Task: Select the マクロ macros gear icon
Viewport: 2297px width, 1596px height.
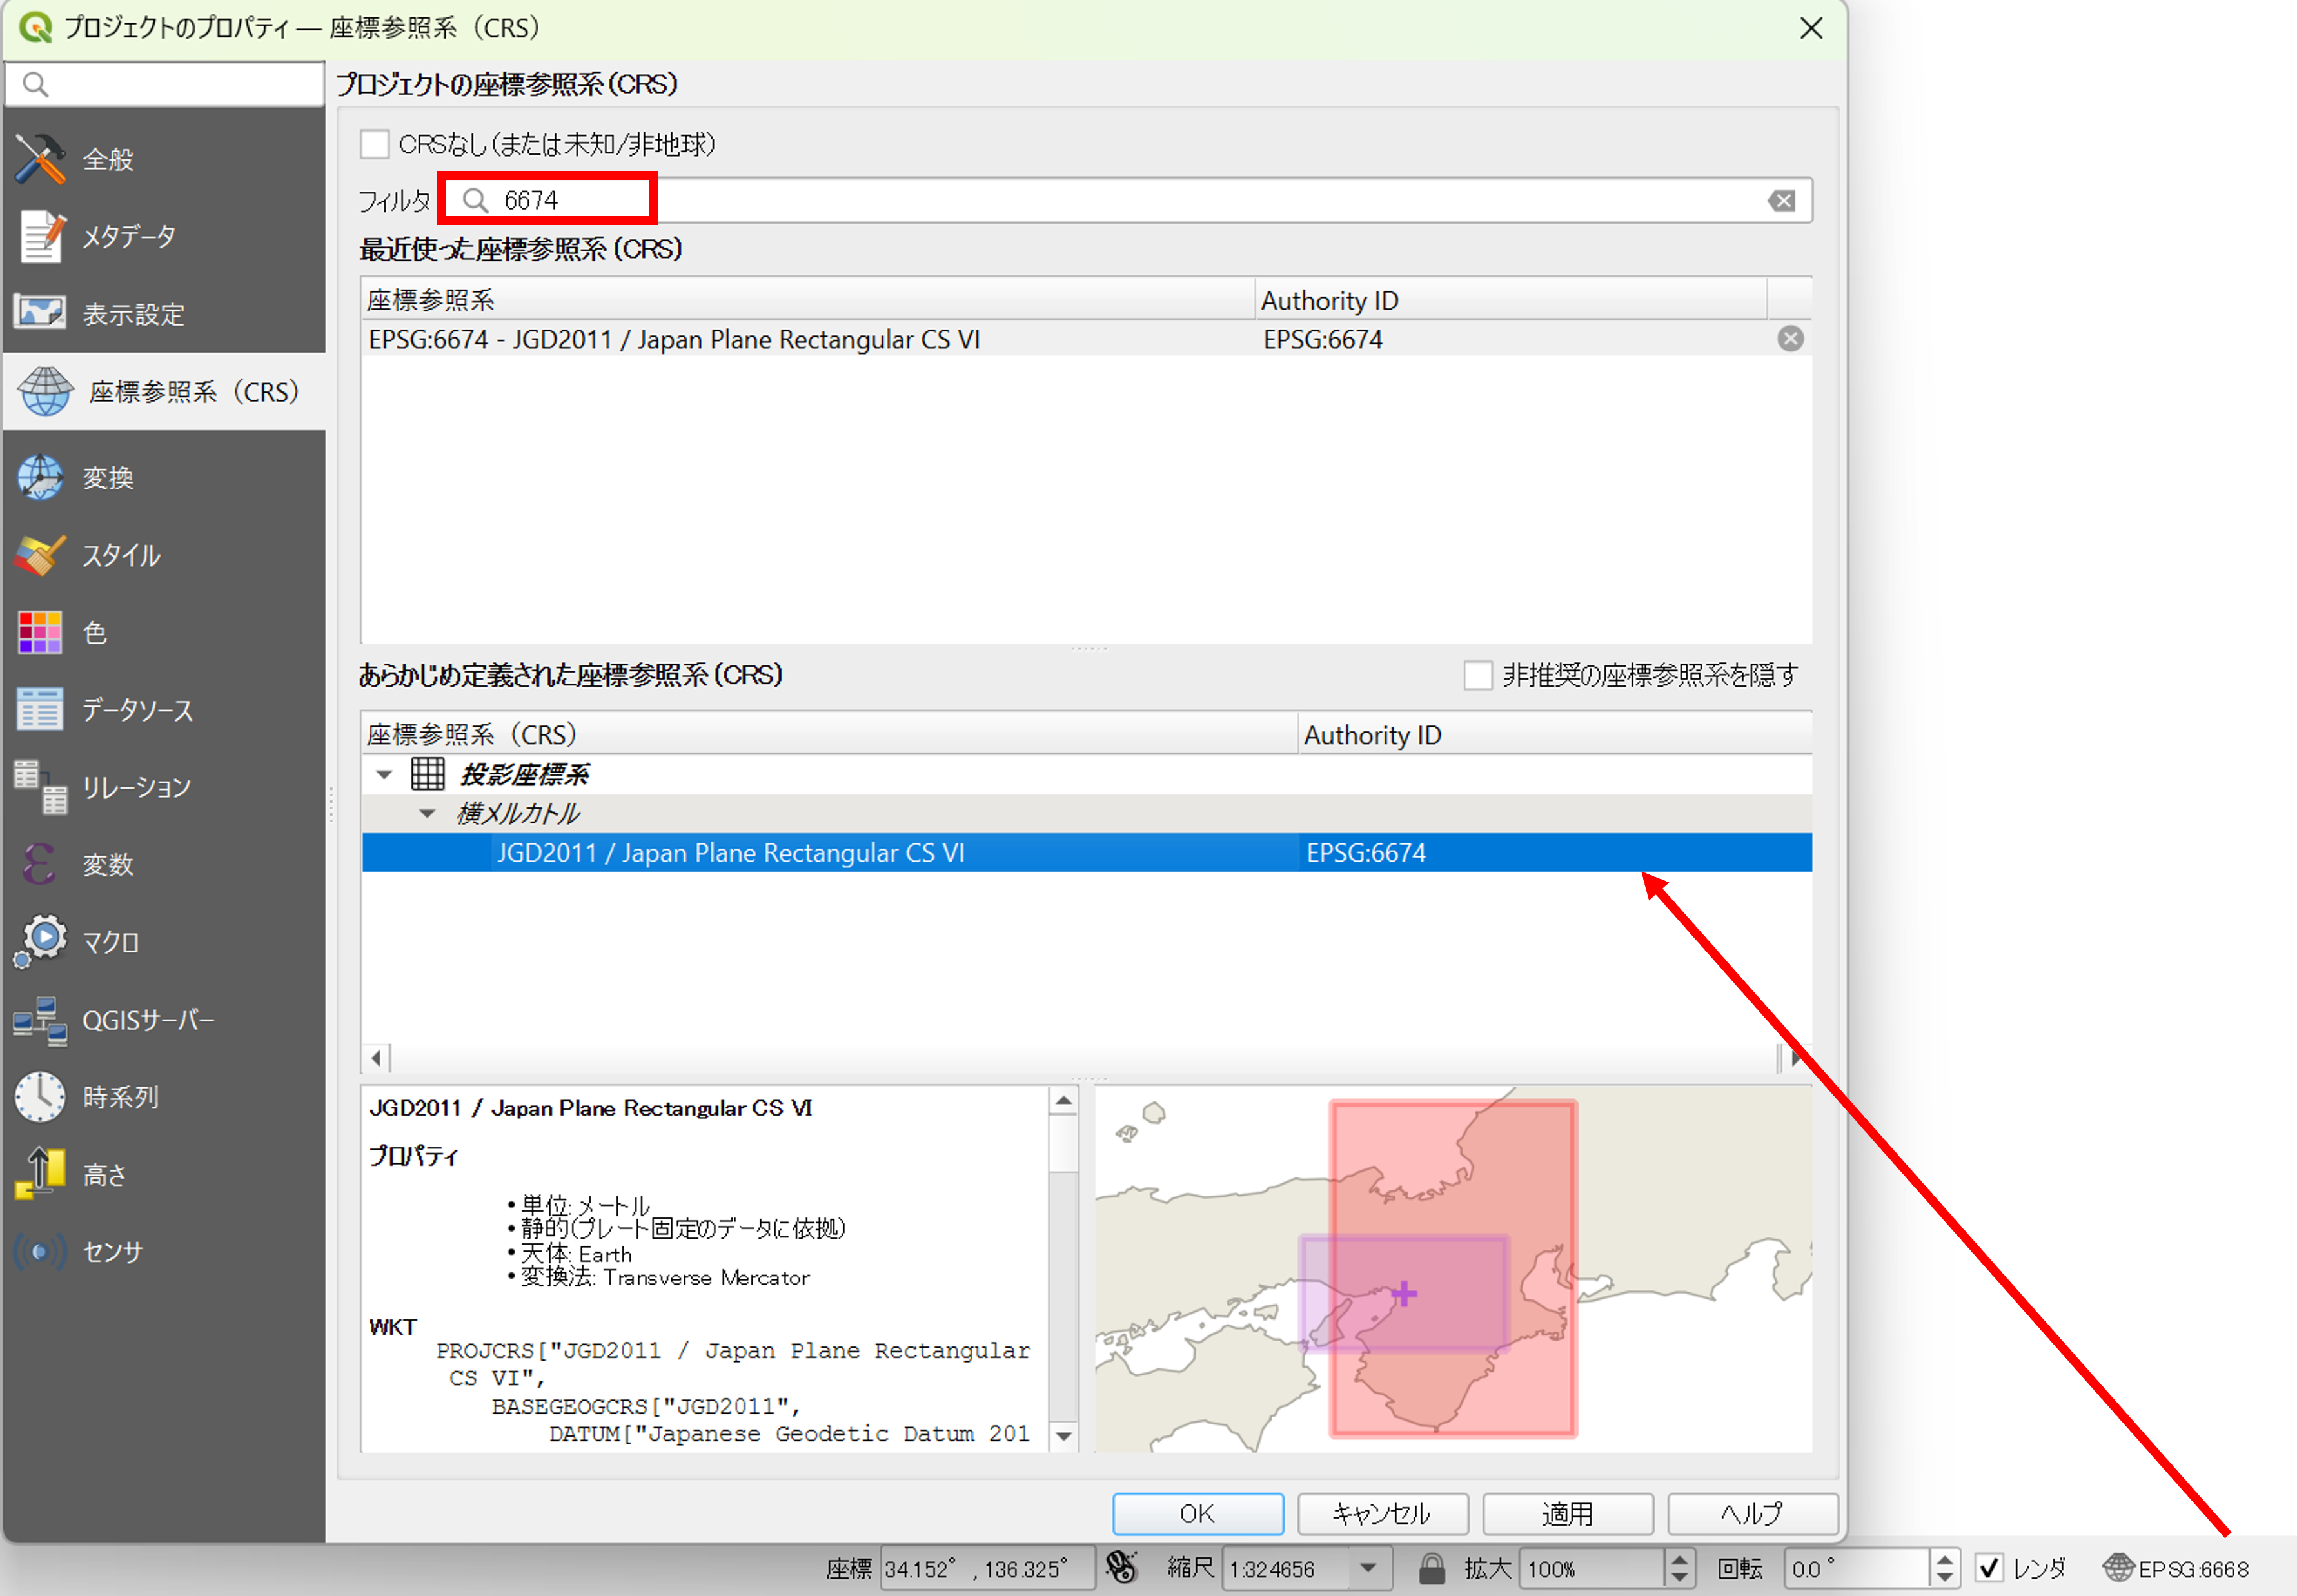Action: pyautogui.click(x=40, y=941)
